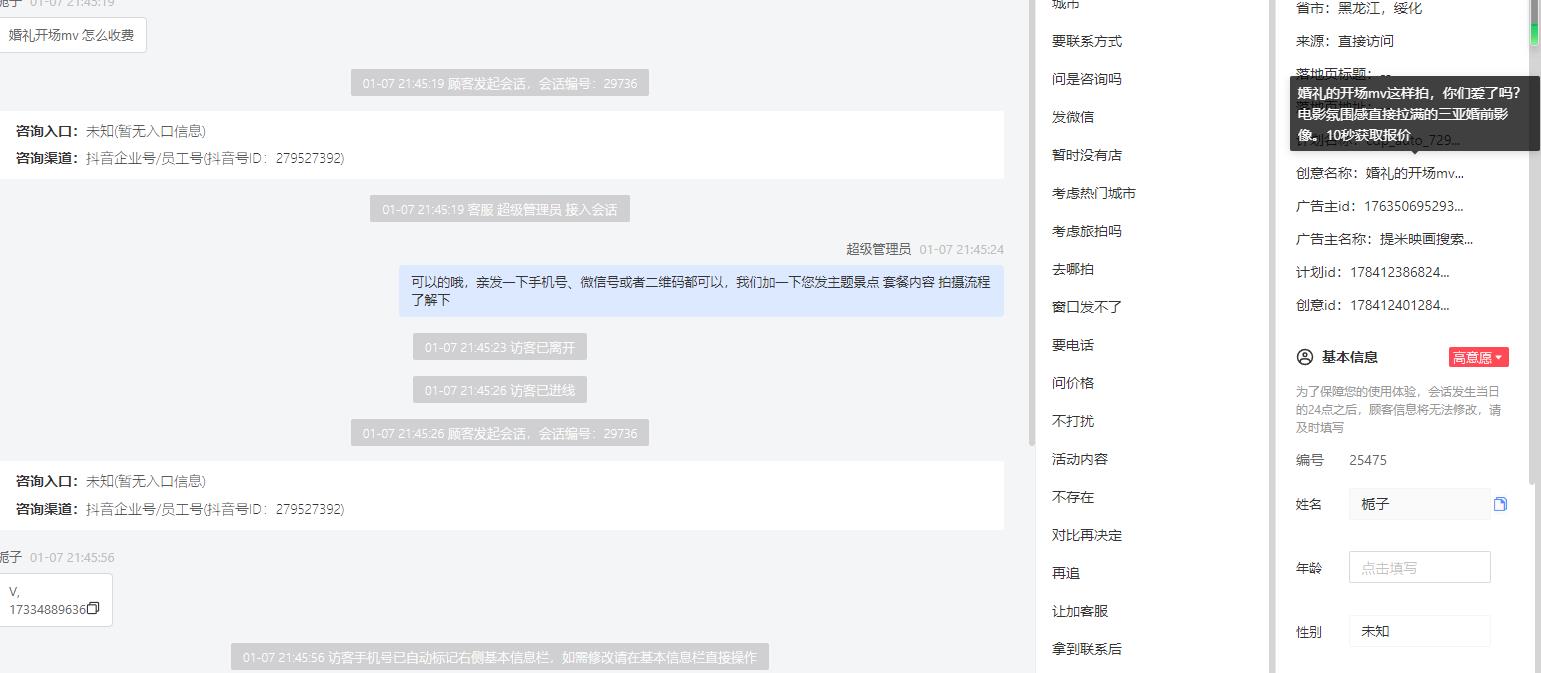Image resolution: width=1541 pixels, height=673 pixels.
Task: Click the first 咨询渠道 抖音企业号 line
Action: [x=180, y=158]
